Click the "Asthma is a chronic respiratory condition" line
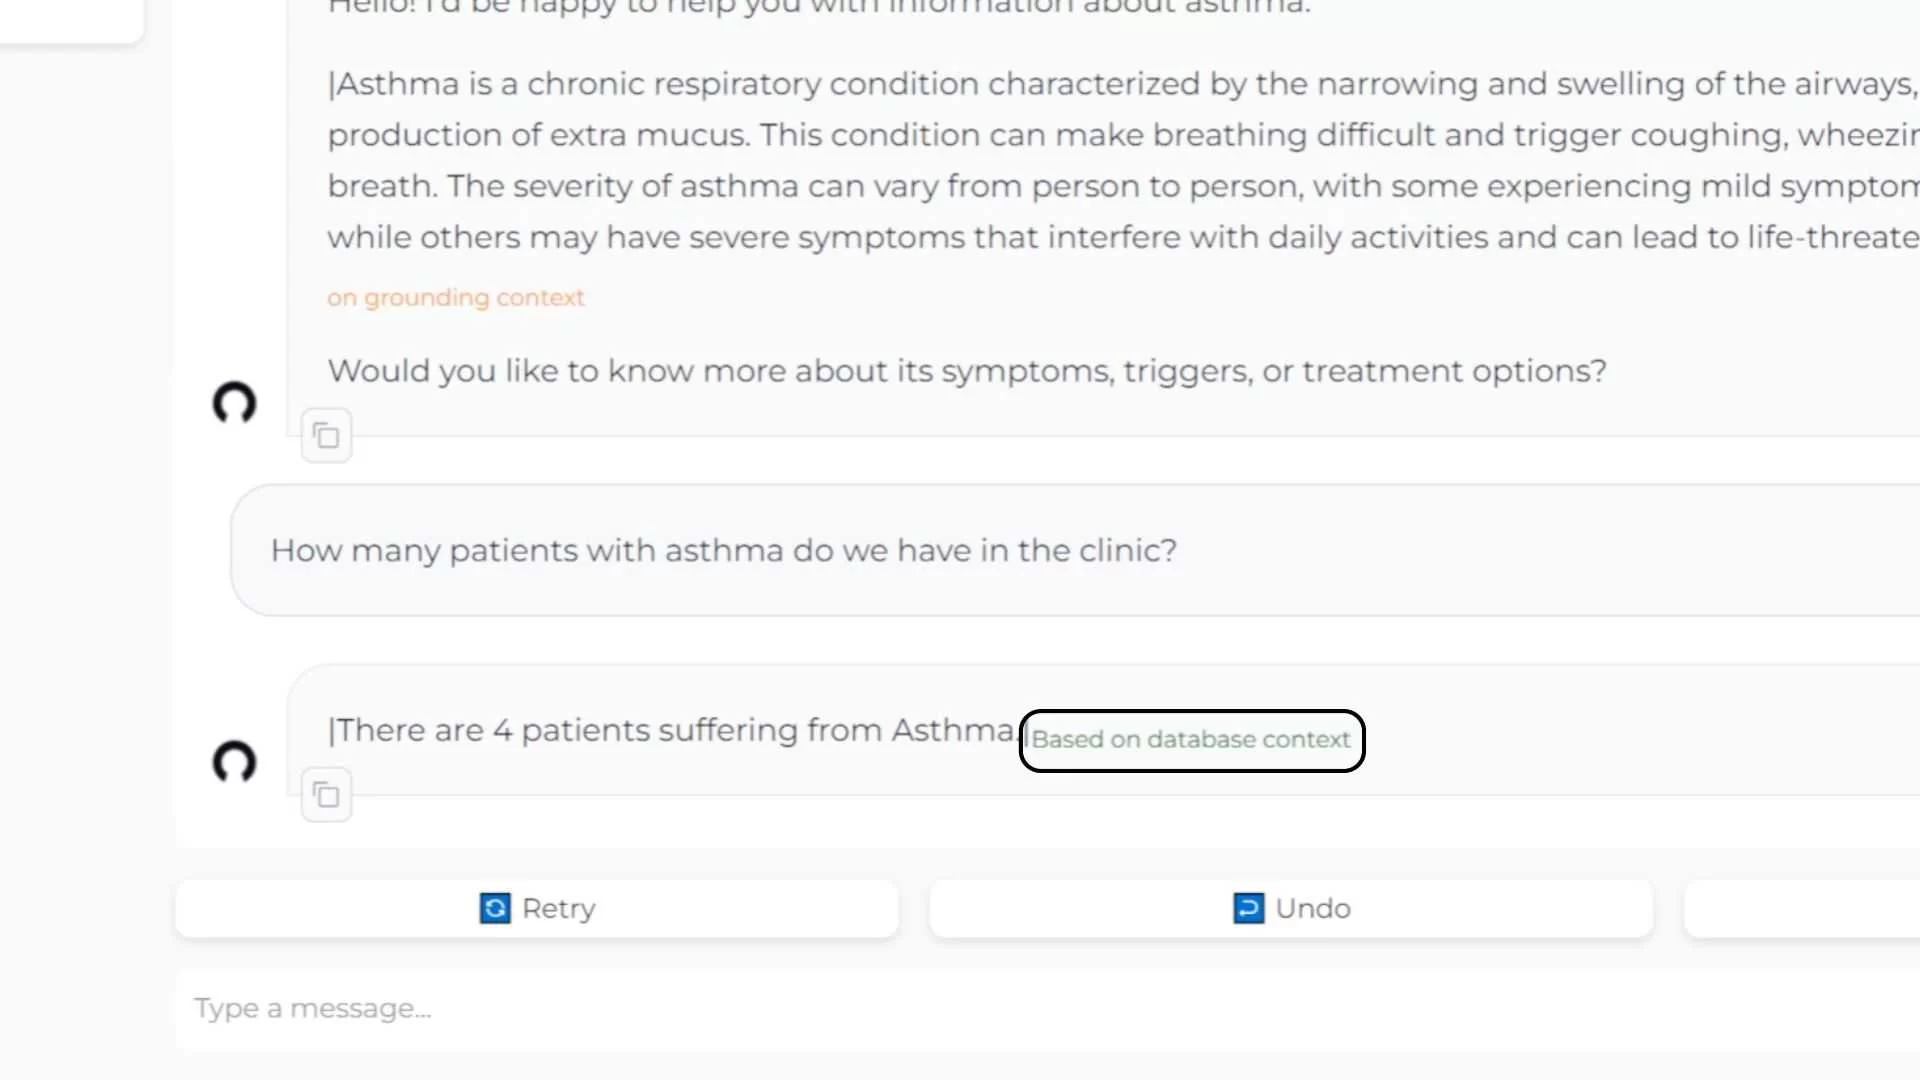 click(1120, 84)
